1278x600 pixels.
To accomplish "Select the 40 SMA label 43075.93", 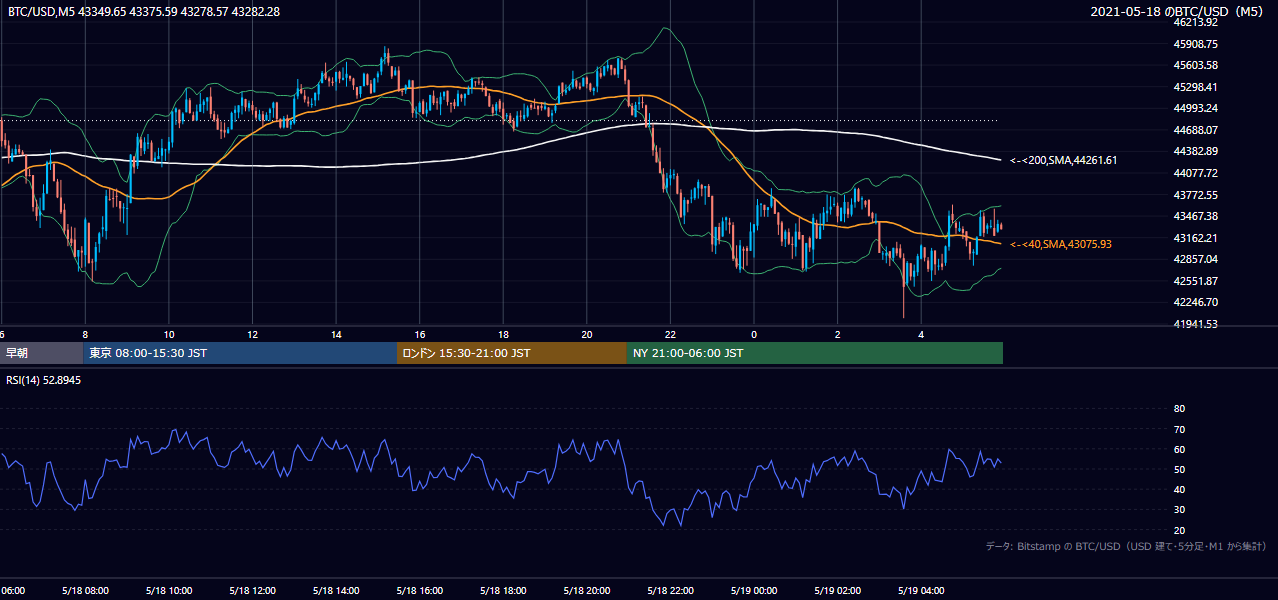I will pos(1060,244).
